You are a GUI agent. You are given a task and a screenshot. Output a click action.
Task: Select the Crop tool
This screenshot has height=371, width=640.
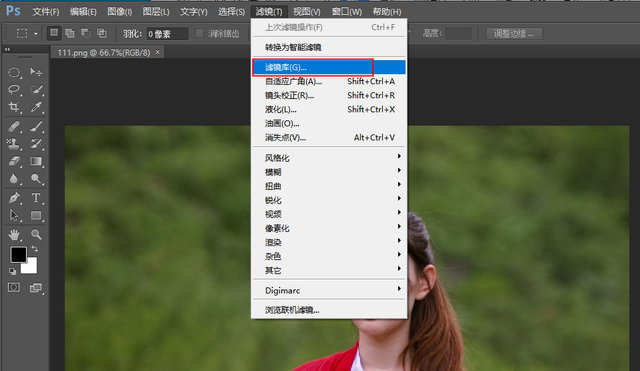tap(14, 107)
